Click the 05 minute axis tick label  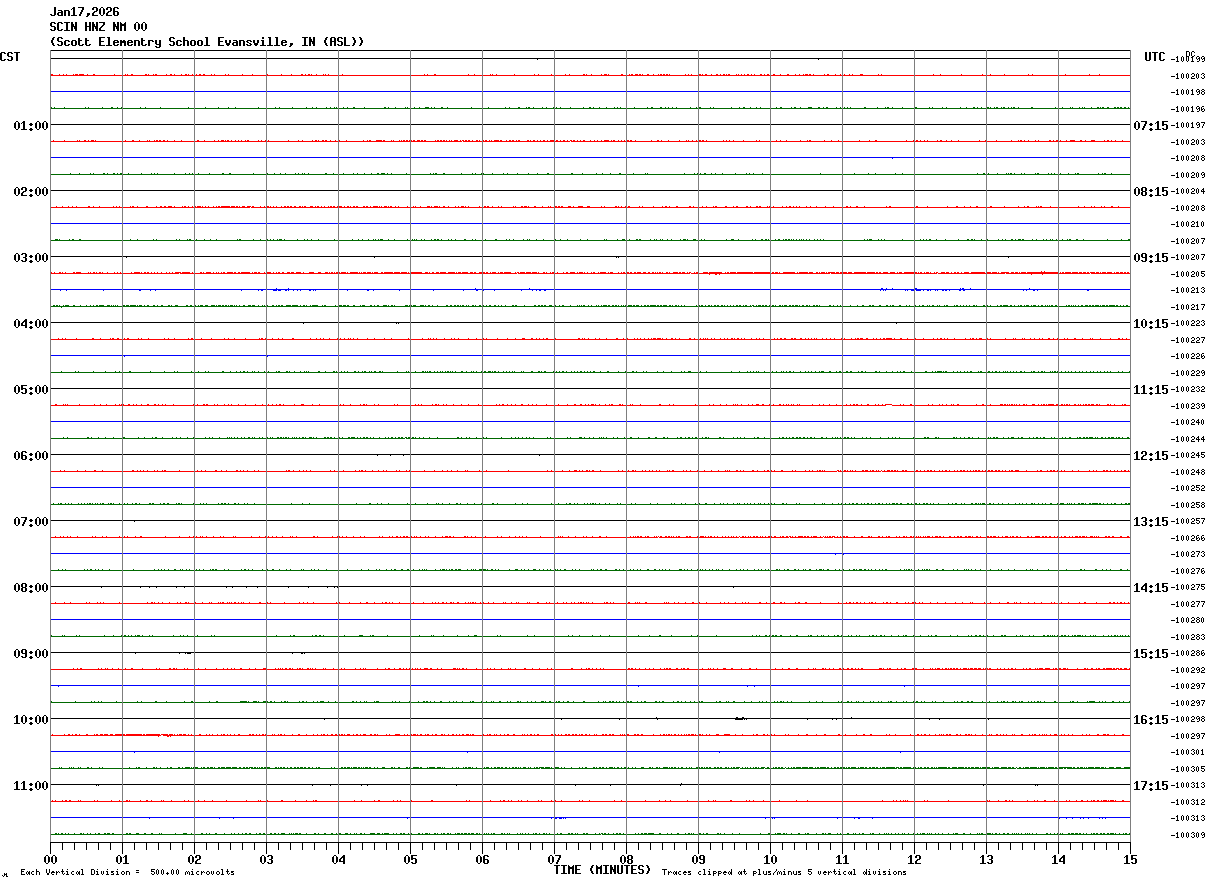click(410, 859)
